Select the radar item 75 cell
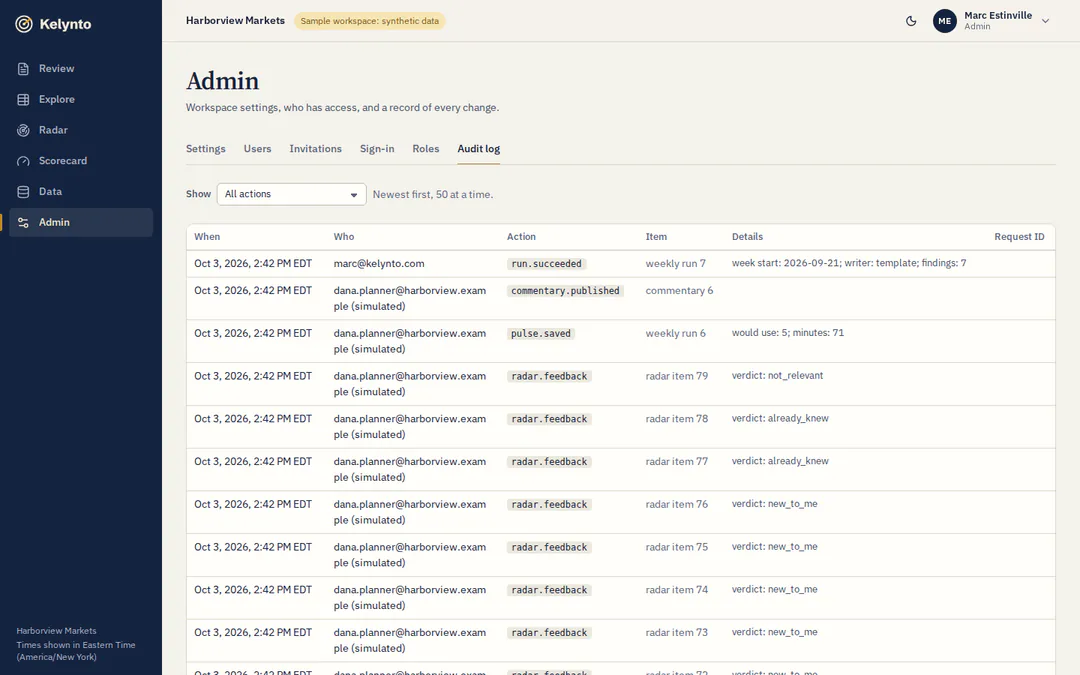The height and width of the screenshot is (675, 1080). [x=676, y=547]
